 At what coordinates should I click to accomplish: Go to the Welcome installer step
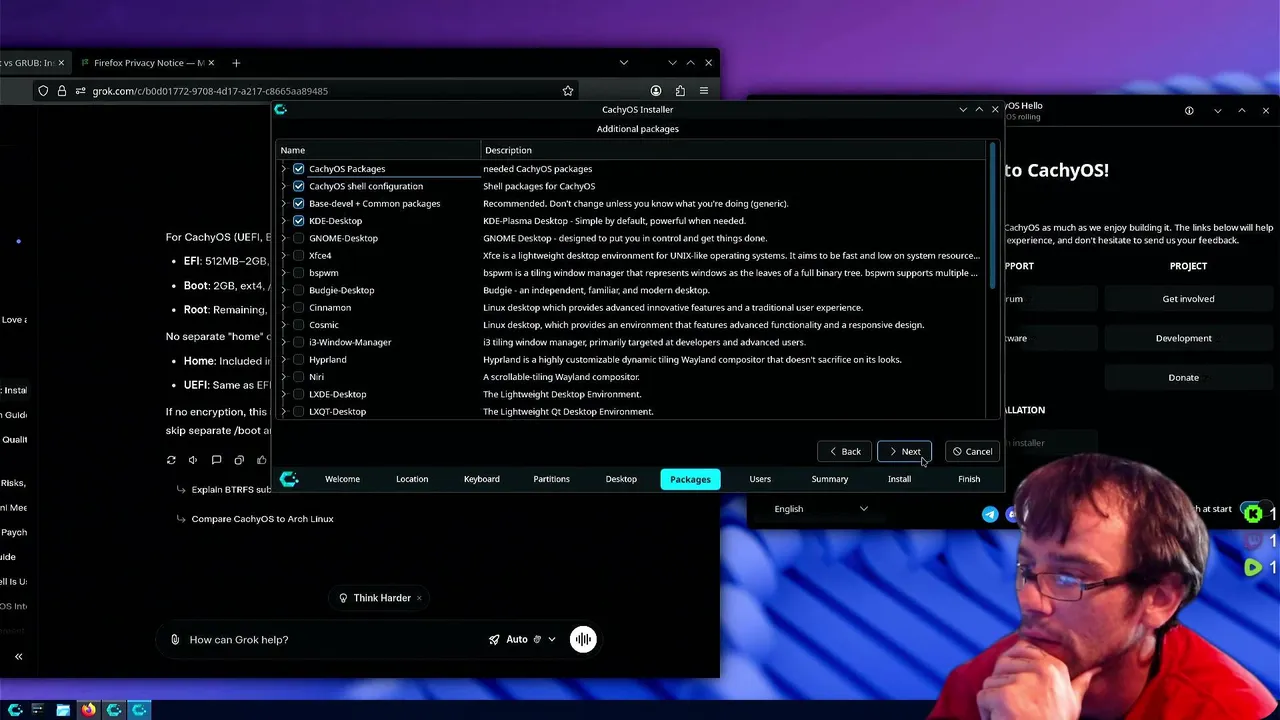point(342,479)
